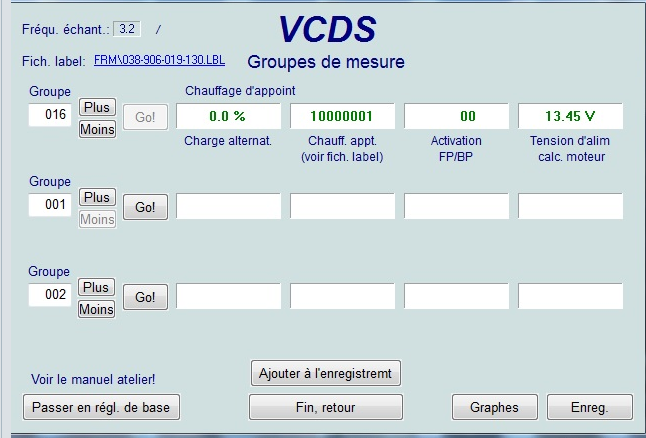Open the FRM\038-906-019-130.LBL label file link

pyautogui.click(x=159, y=60)
